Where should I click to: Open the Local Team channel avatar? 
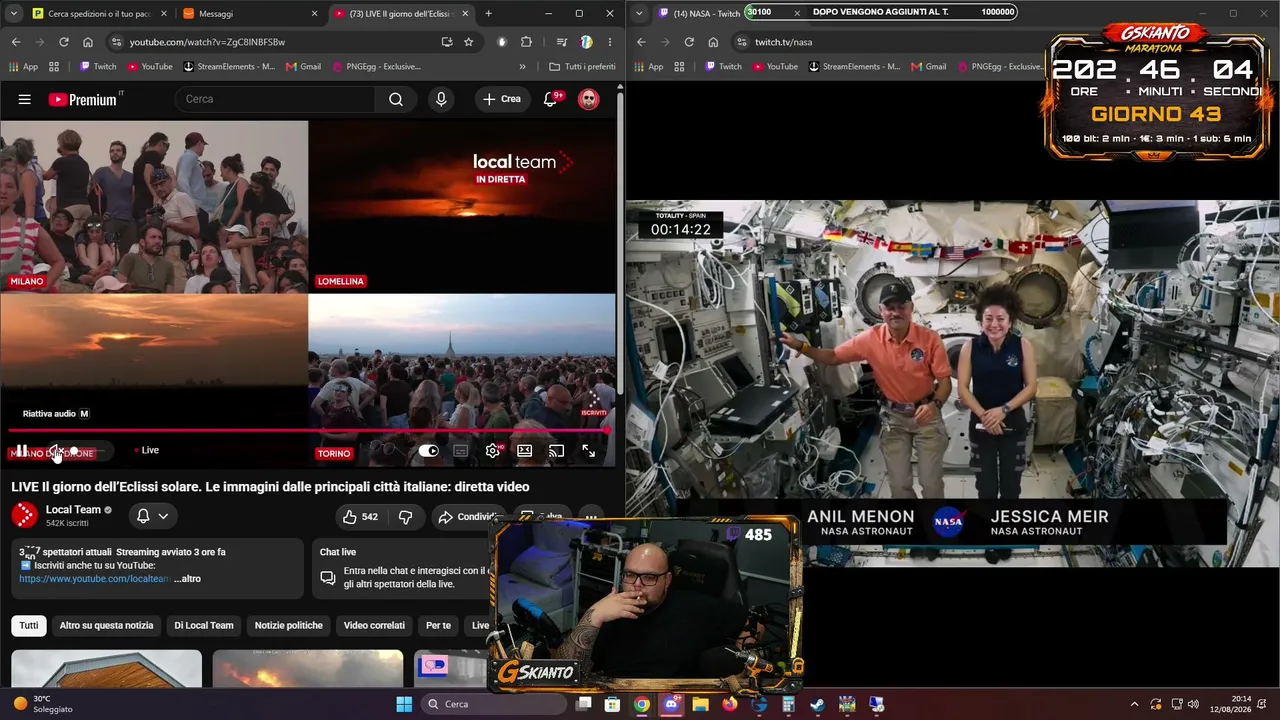coord(24,515)
